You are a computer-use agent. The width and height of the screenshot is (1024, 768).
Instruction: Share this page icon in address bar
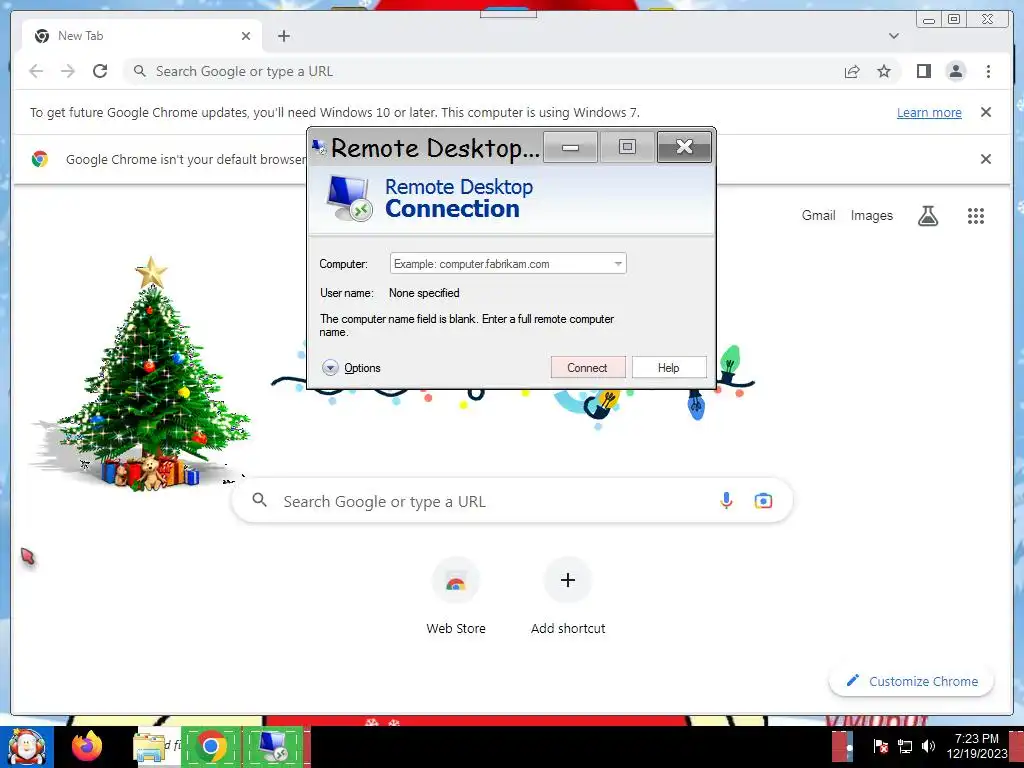pyautogui.click(x=852, y=71)
